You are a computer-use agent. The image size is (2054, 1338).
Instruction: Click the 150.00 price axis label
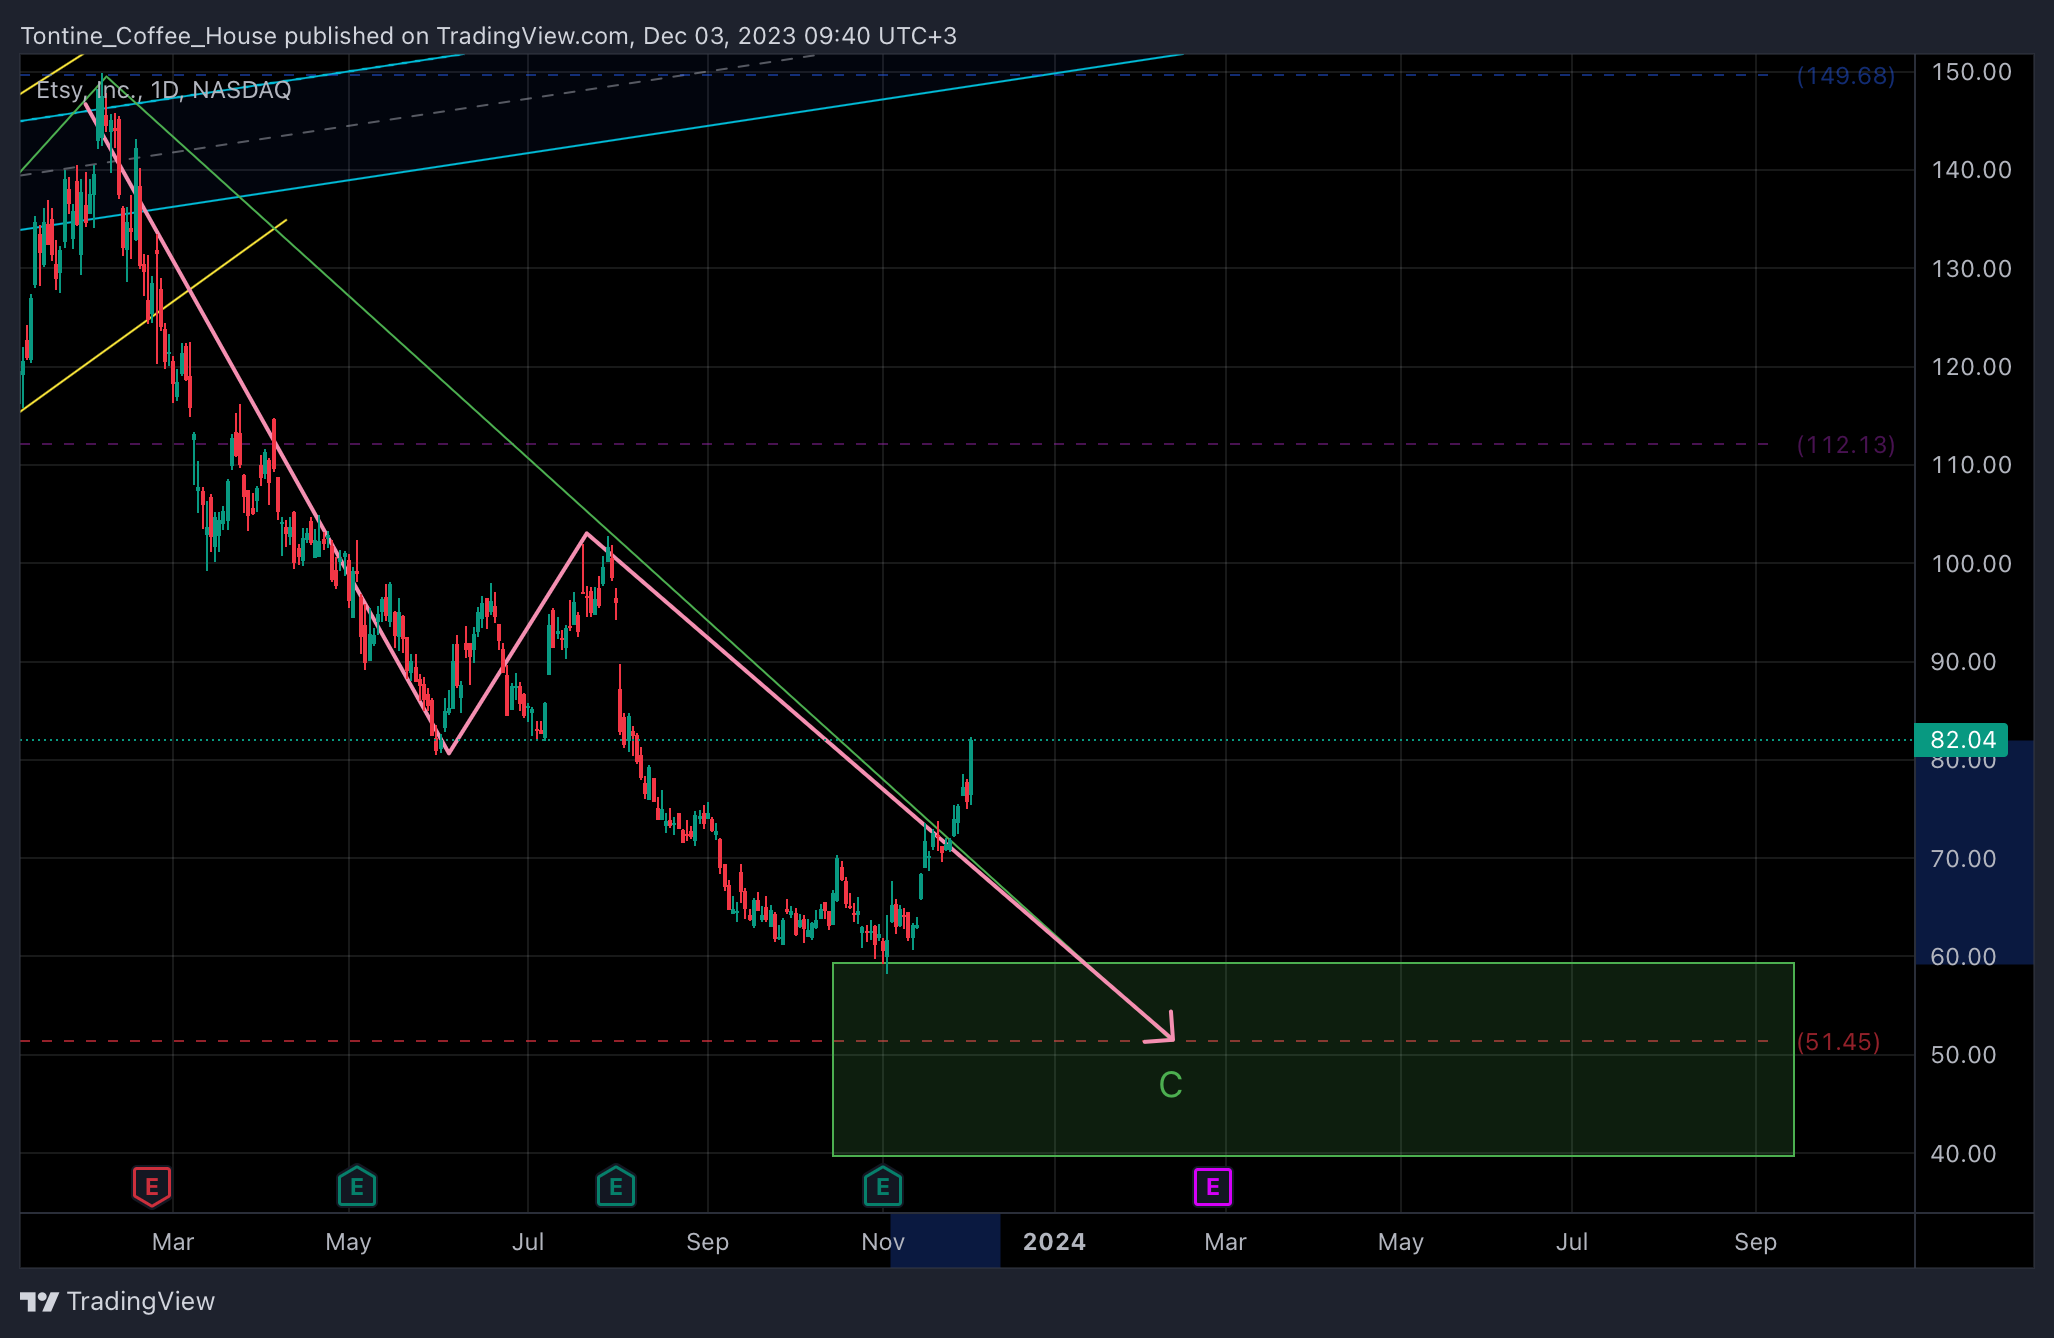(1971, 72)
